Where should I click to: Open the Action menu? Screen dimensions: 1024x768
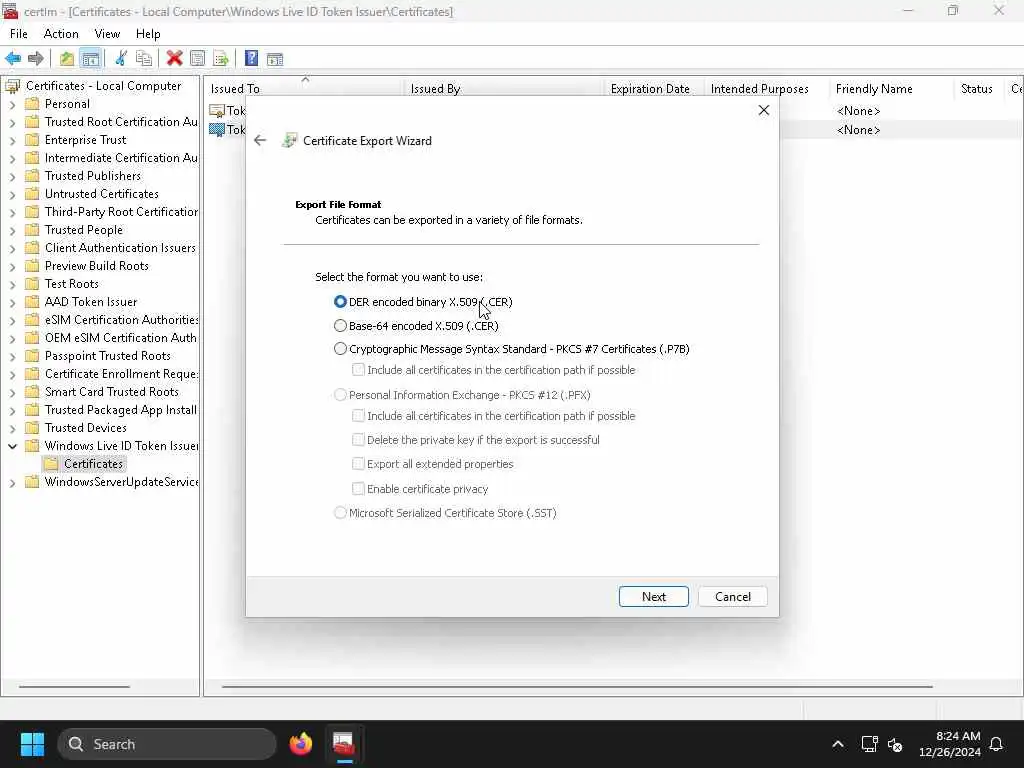(61, 34)
